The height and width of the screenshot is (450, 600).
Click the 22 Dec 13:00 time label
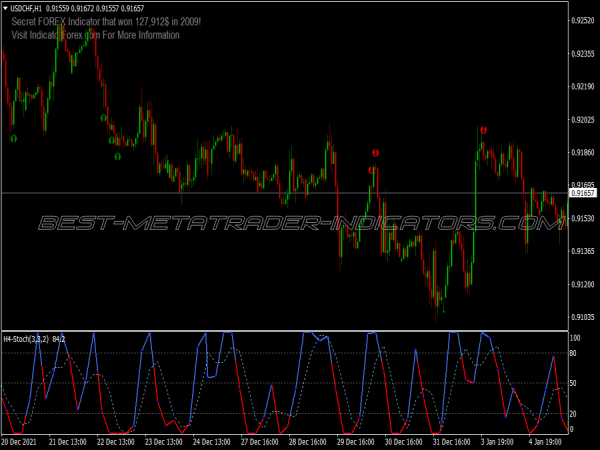(x=116, y=442)
